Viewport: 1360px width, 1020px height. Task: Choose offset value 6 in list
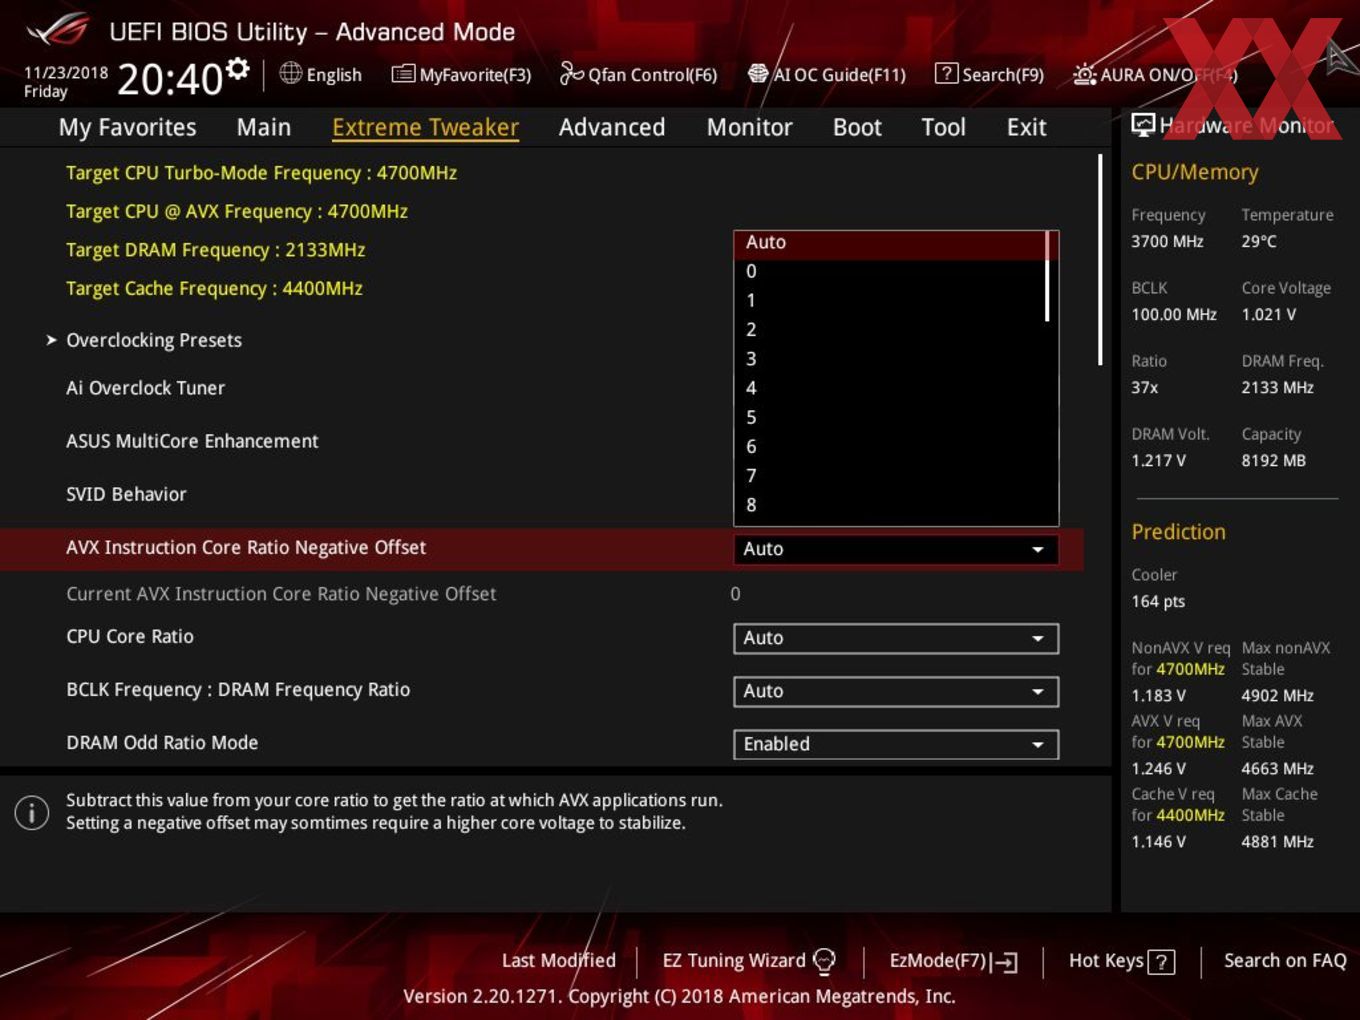click(x=890, y=446)
